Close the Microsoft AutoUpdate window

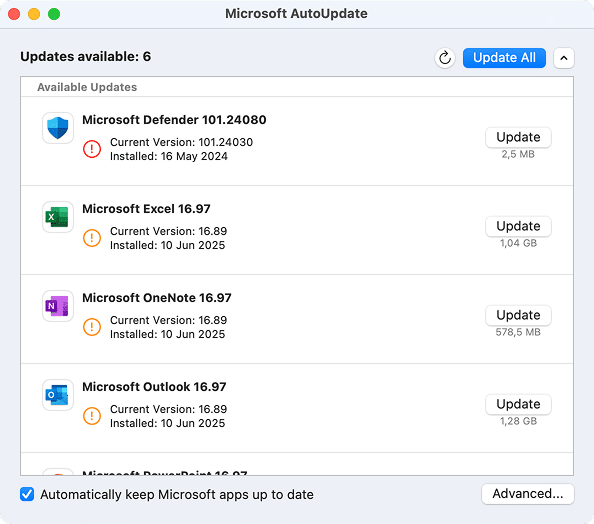[x=14, y=14]
